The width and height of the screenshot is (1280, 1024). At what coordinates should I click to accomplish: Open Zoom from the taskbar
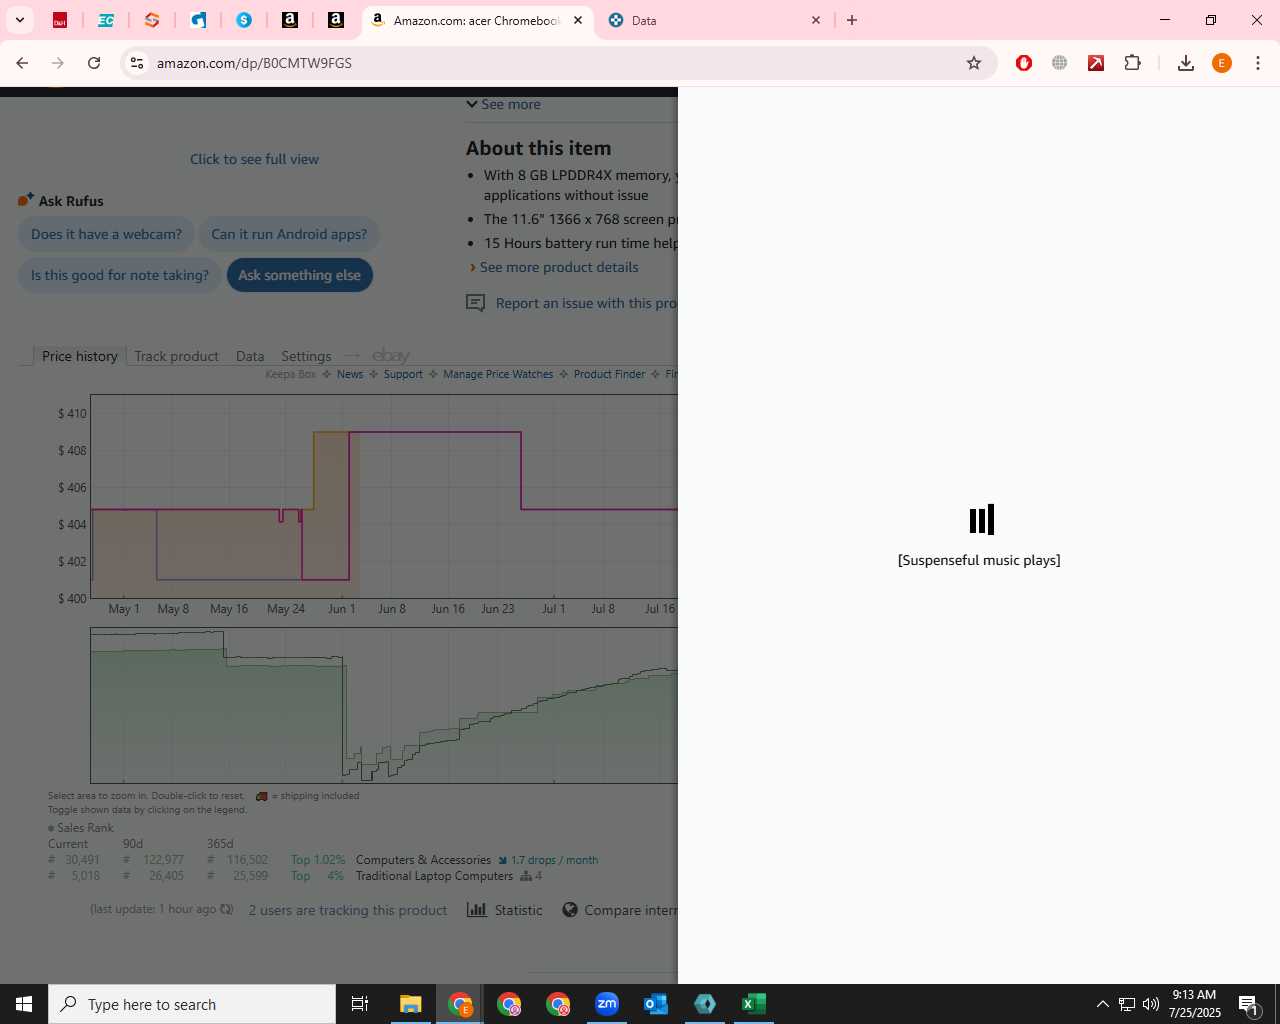pyautogui.click(x=607, y=1004)
